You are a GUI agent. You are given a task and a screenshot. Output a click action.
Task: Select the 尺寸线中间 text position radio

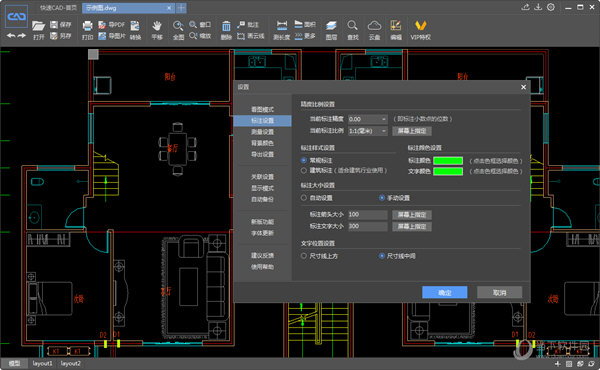(x=382, y=256)
